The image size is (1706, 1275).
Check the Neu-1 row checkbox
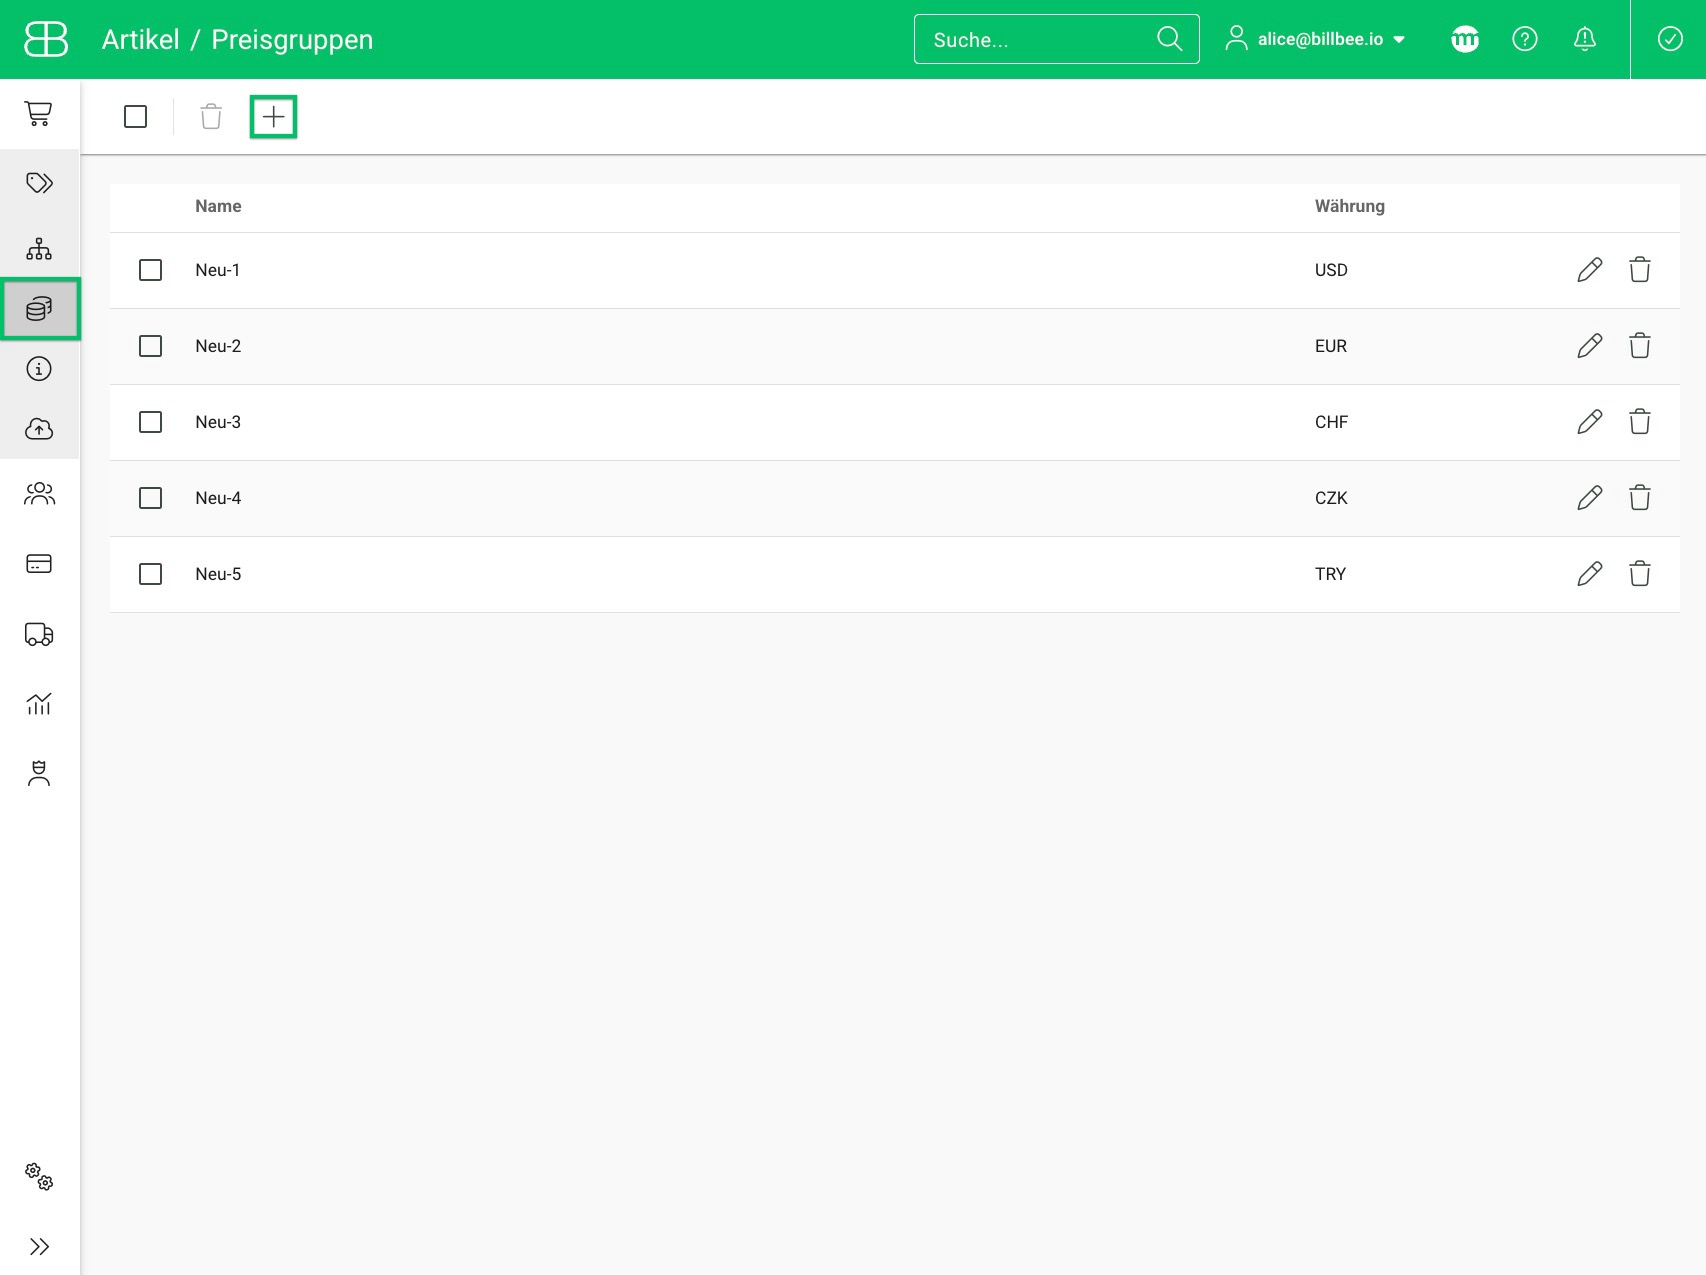click(x=151, y=270)
